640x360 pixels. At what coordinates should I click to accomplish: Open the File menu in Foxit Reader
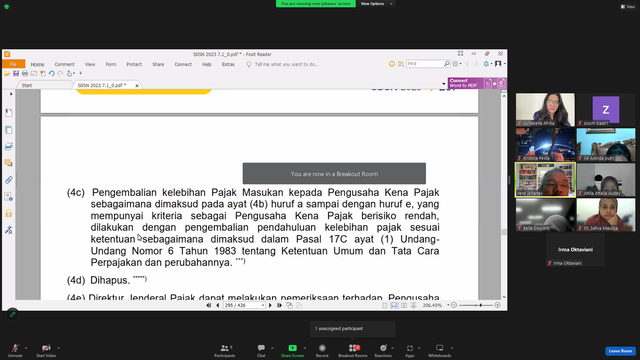click(13, 64)
